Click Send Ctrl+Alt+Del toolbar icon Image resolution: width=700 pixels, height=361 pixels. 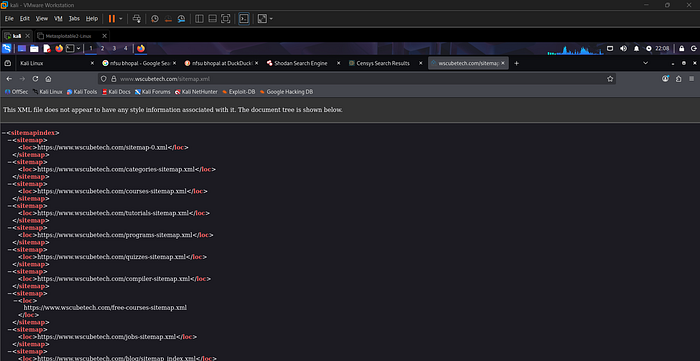tap(137, 19)
